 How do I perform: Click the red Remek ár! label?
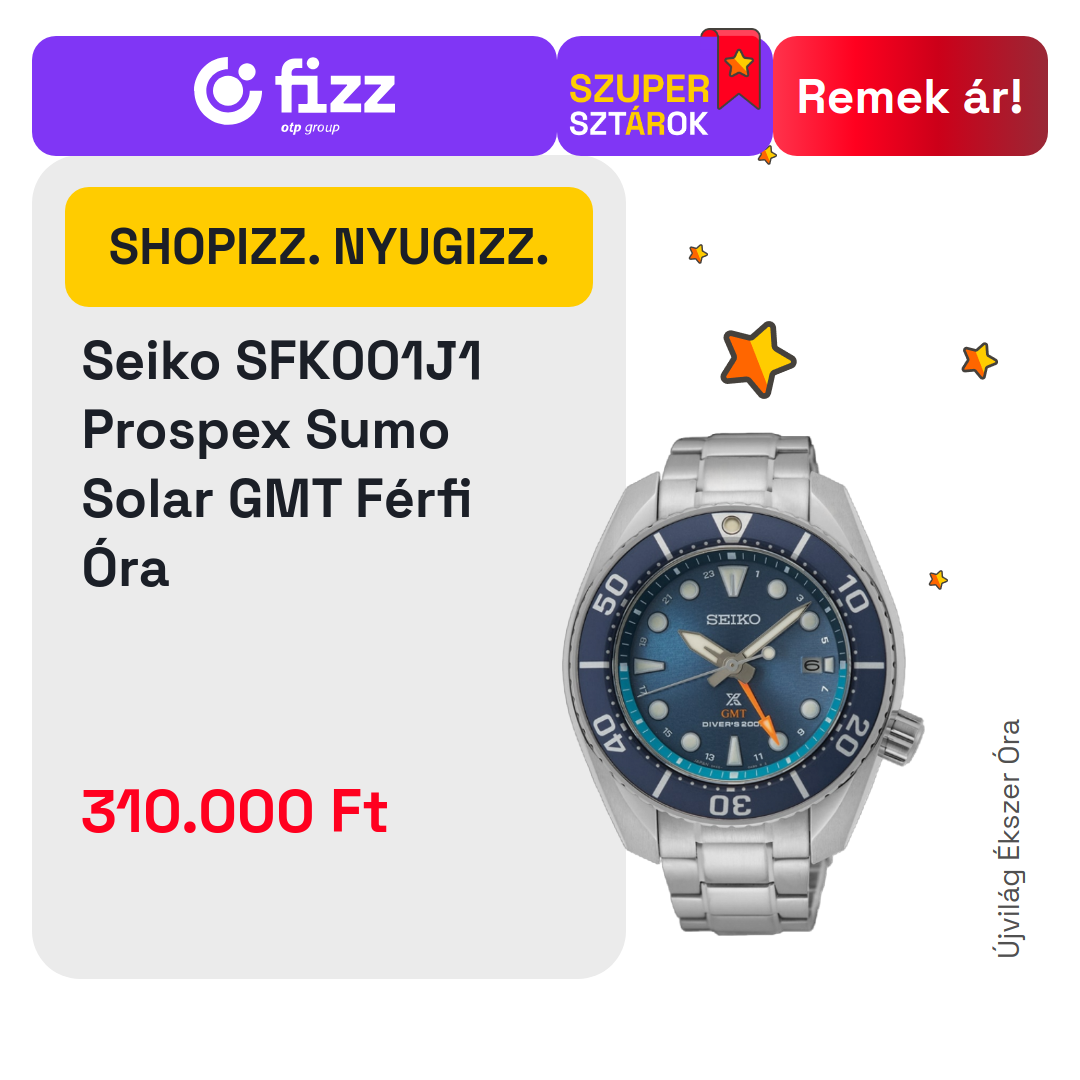tap(910, 96)
